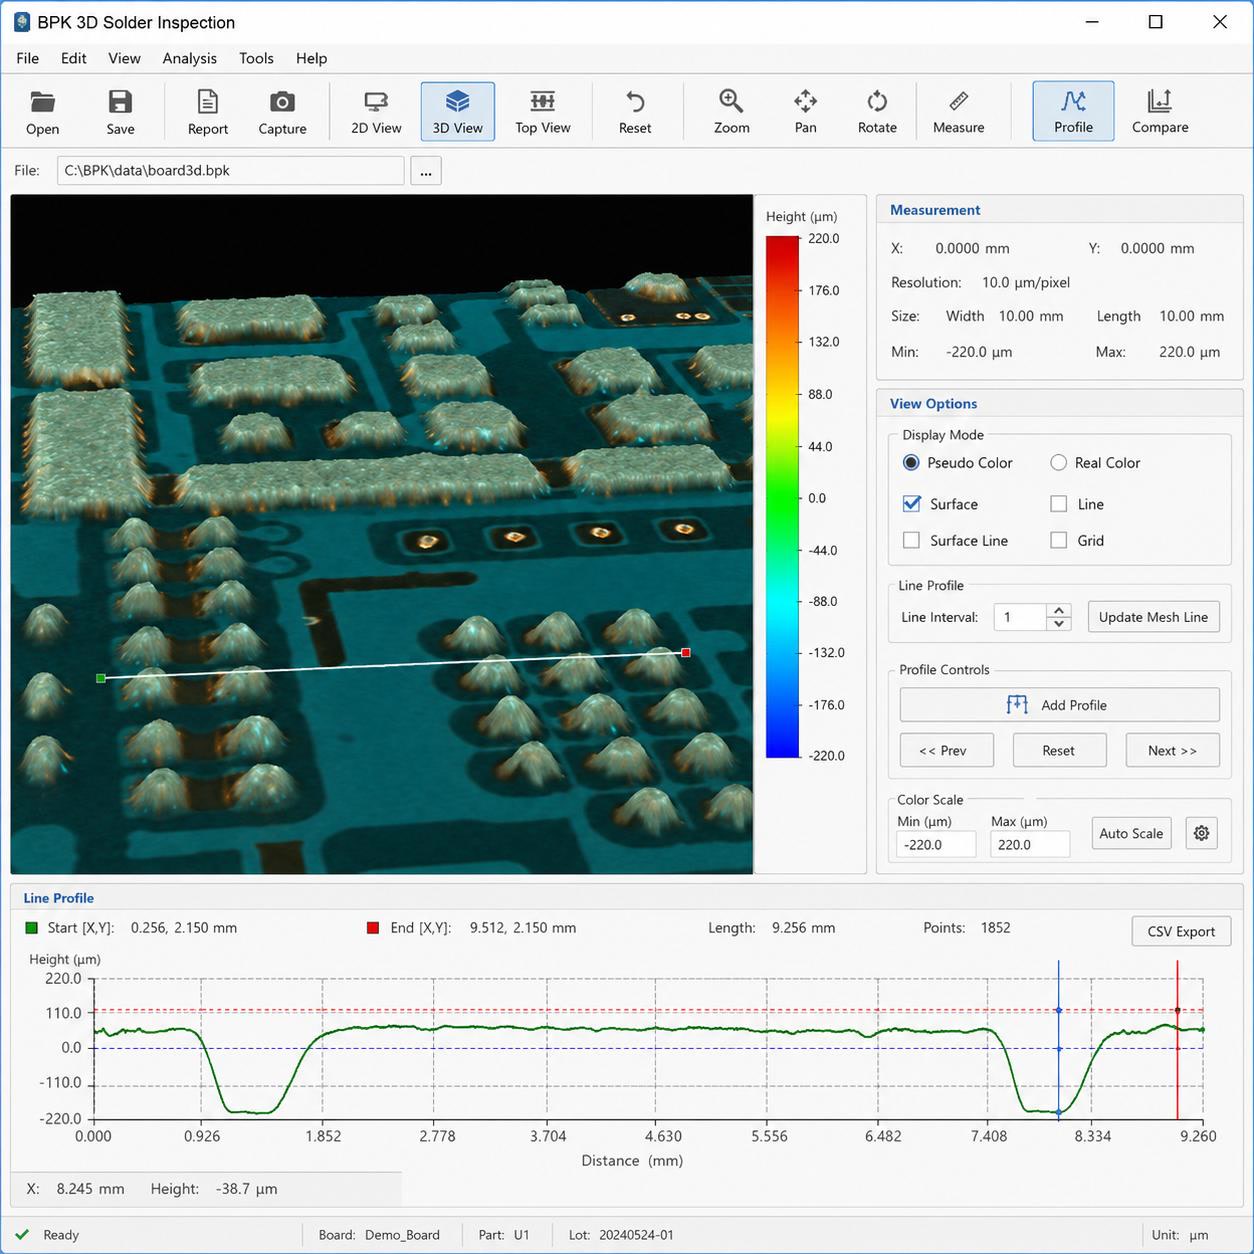Screen dimensions: 1254x1254
Task: Uncheck the Surface checkbox
Action: [911, 504]
